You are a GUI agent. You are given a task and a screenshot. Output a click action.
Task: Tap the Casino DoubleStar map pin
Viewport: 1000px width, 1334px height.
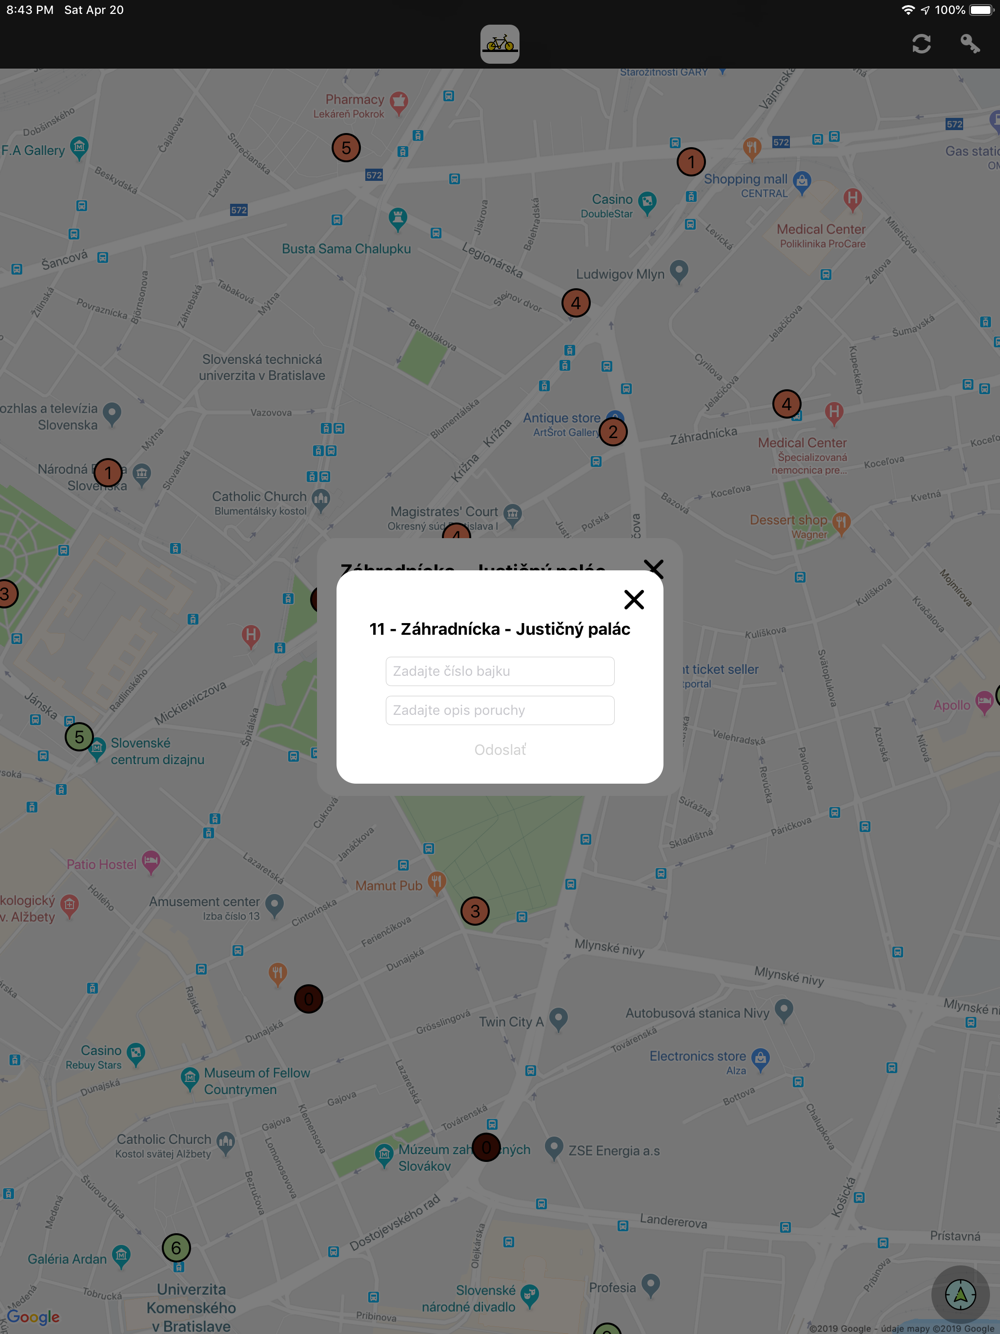[648, 203]
